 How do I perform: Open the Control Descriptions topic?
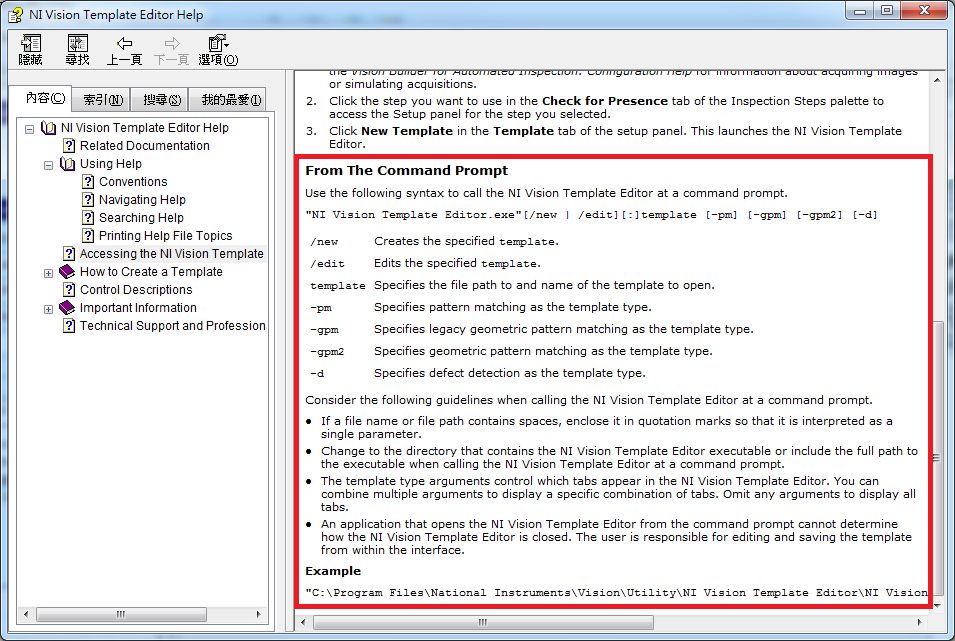tap(136, 290)
